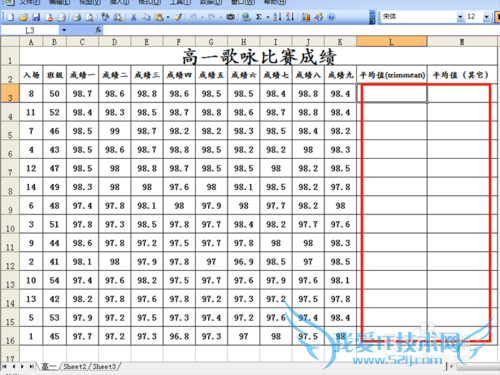Jump to first sheet tab arrow
The height and width of the screenshot is (375, 500).
point(5,367)
